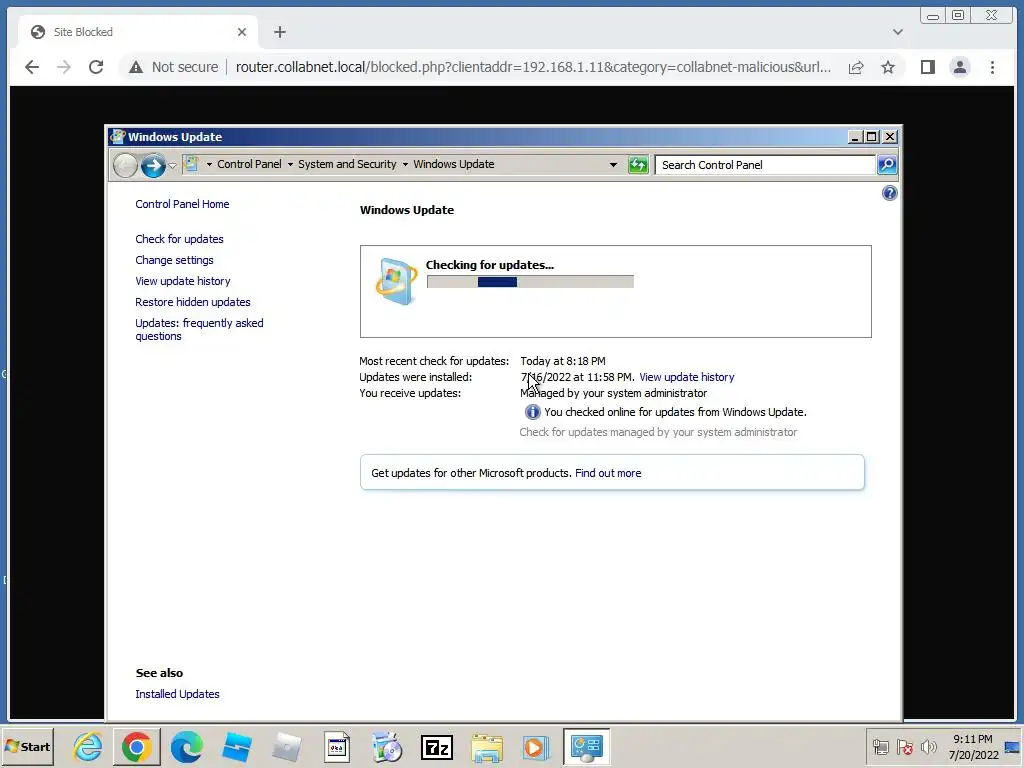Viewport: 1024px width, 768px height.
Task: Open Updates frequently asked questions link
Action: 199,330
